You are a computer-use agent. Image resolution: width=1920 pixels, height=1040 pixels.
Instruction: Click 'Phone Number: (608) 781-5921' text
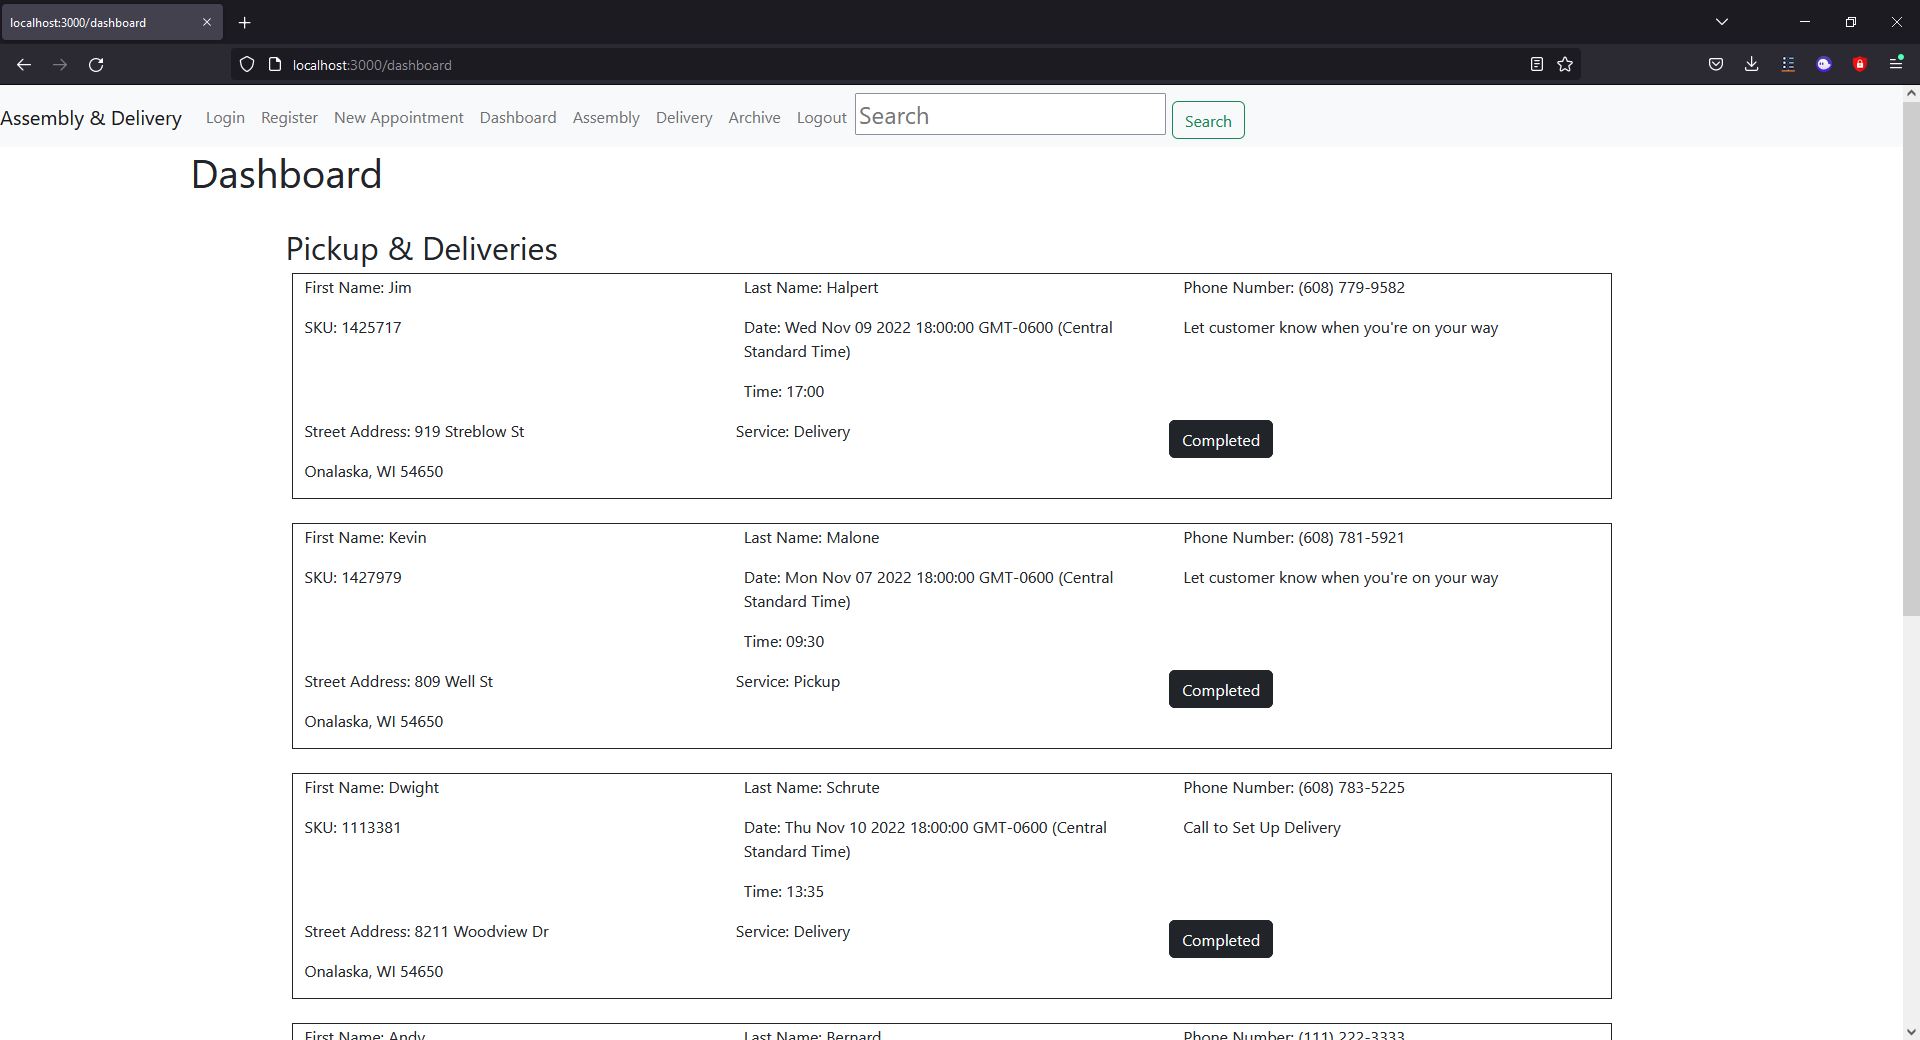click(1294, 538)
